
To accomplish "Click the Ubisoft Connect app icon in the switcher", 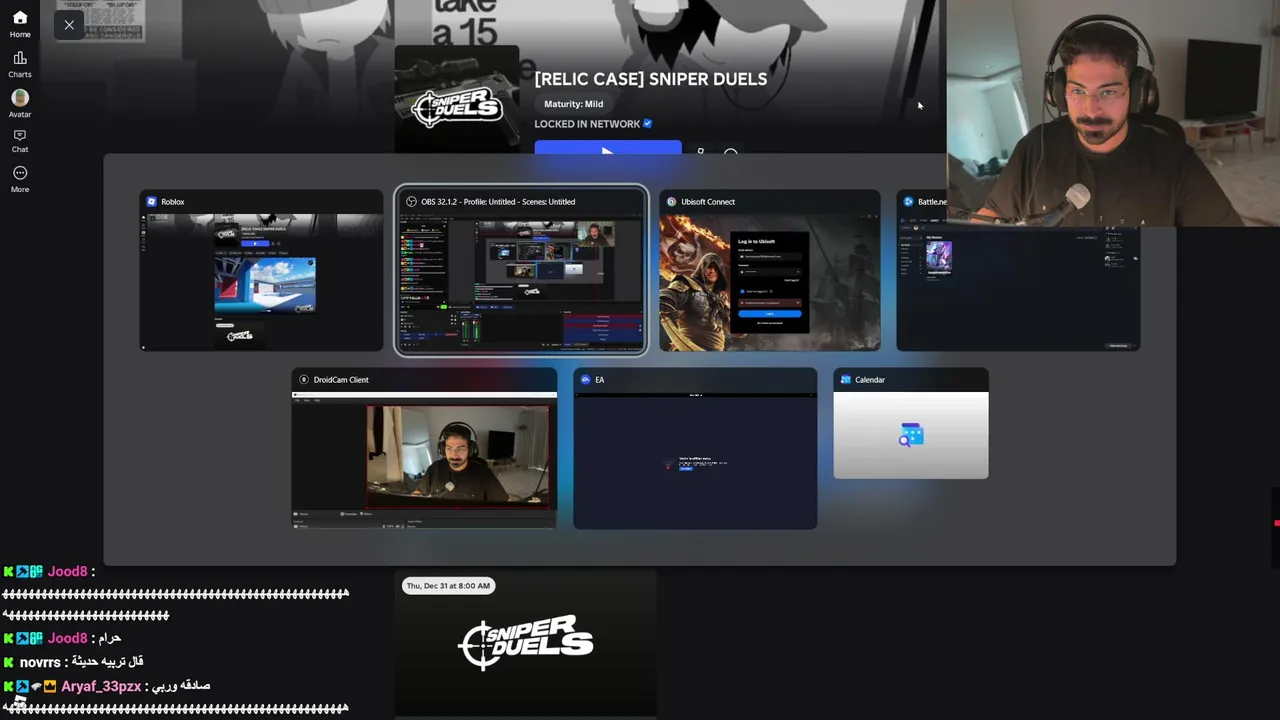I will [x=671, y=202].
